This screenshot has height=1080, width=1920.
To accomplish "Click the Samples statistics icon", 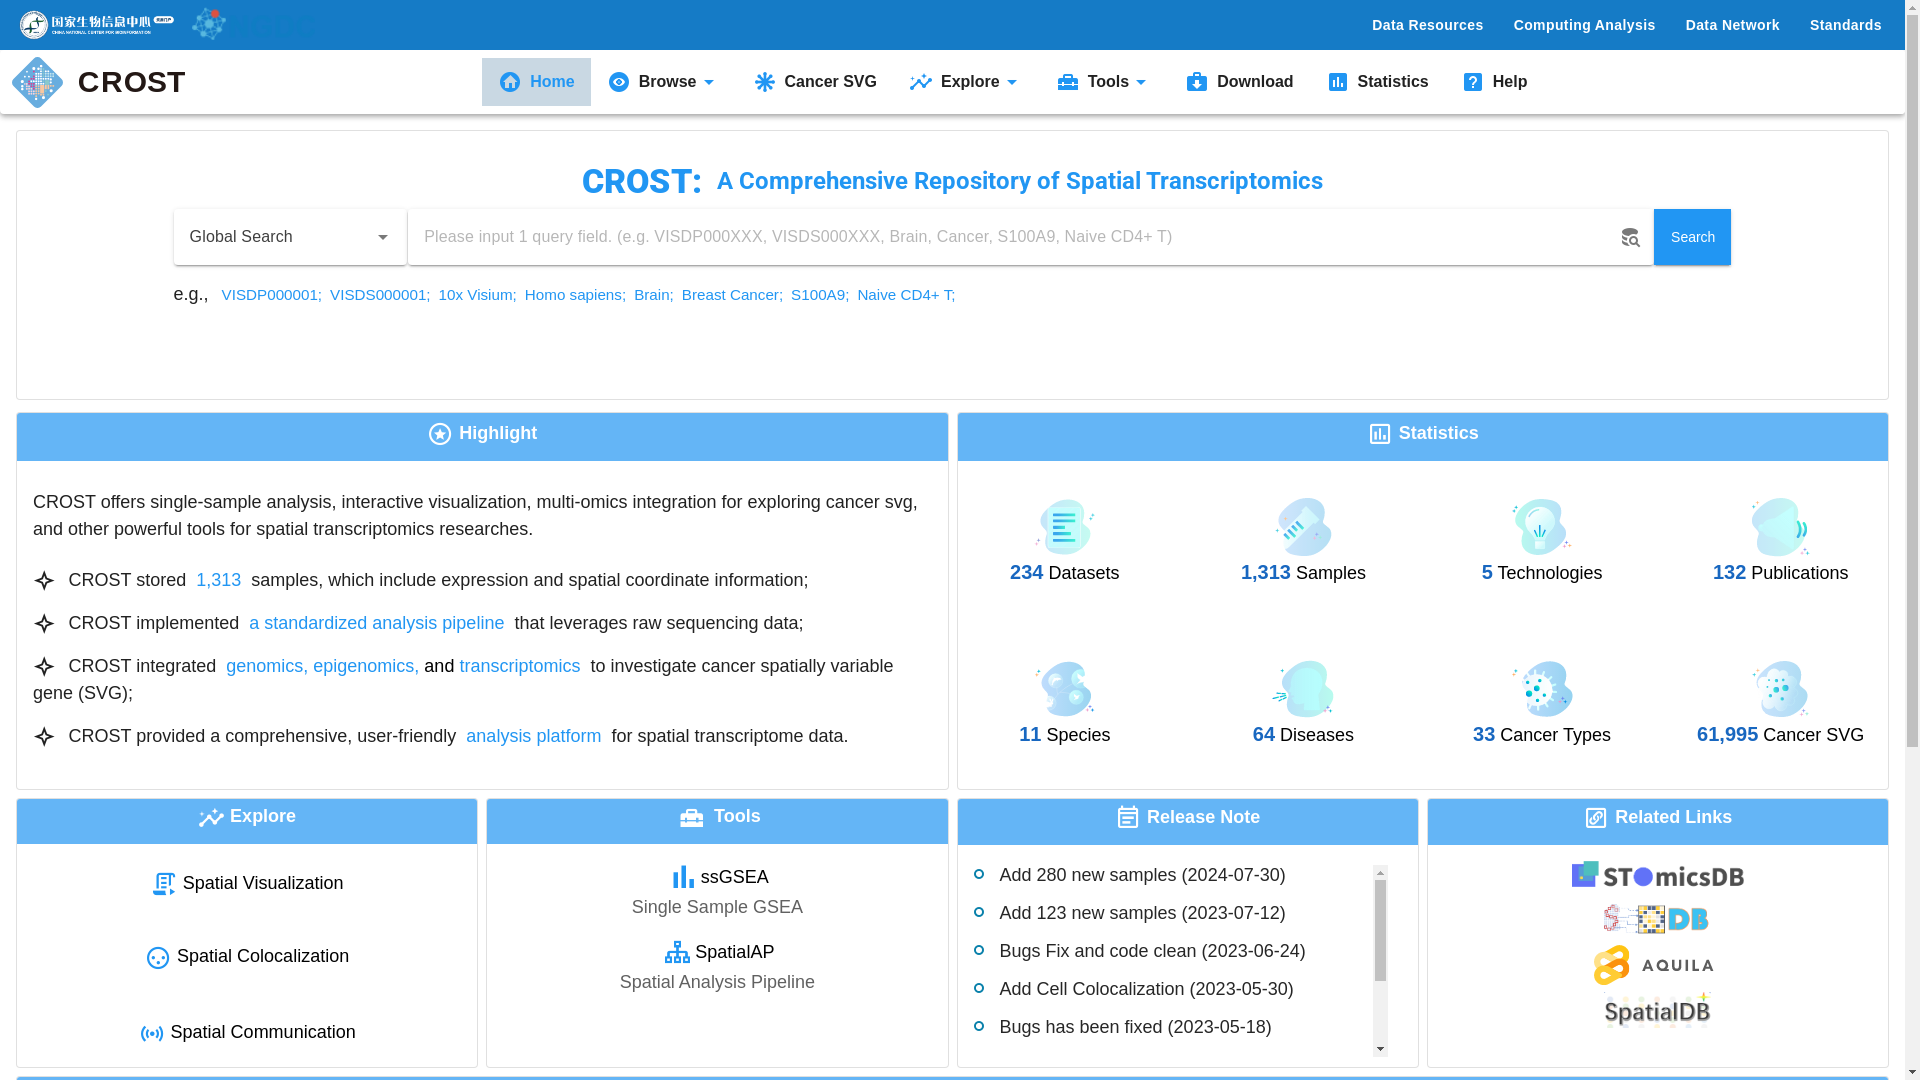I will point(1303,527).
